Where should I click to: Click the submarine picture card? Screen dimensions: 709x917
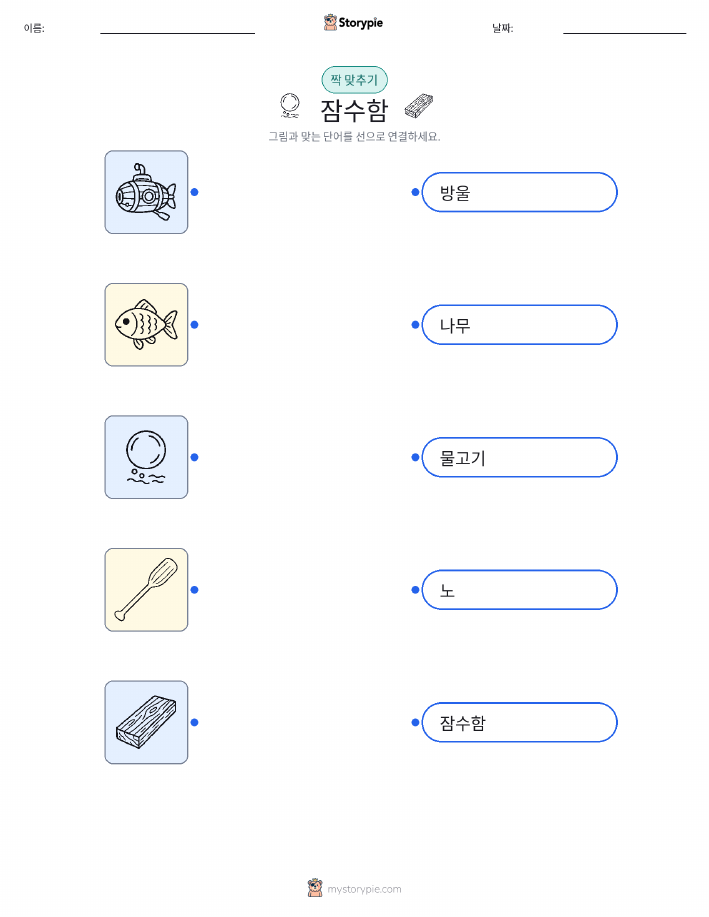[146, 192]
